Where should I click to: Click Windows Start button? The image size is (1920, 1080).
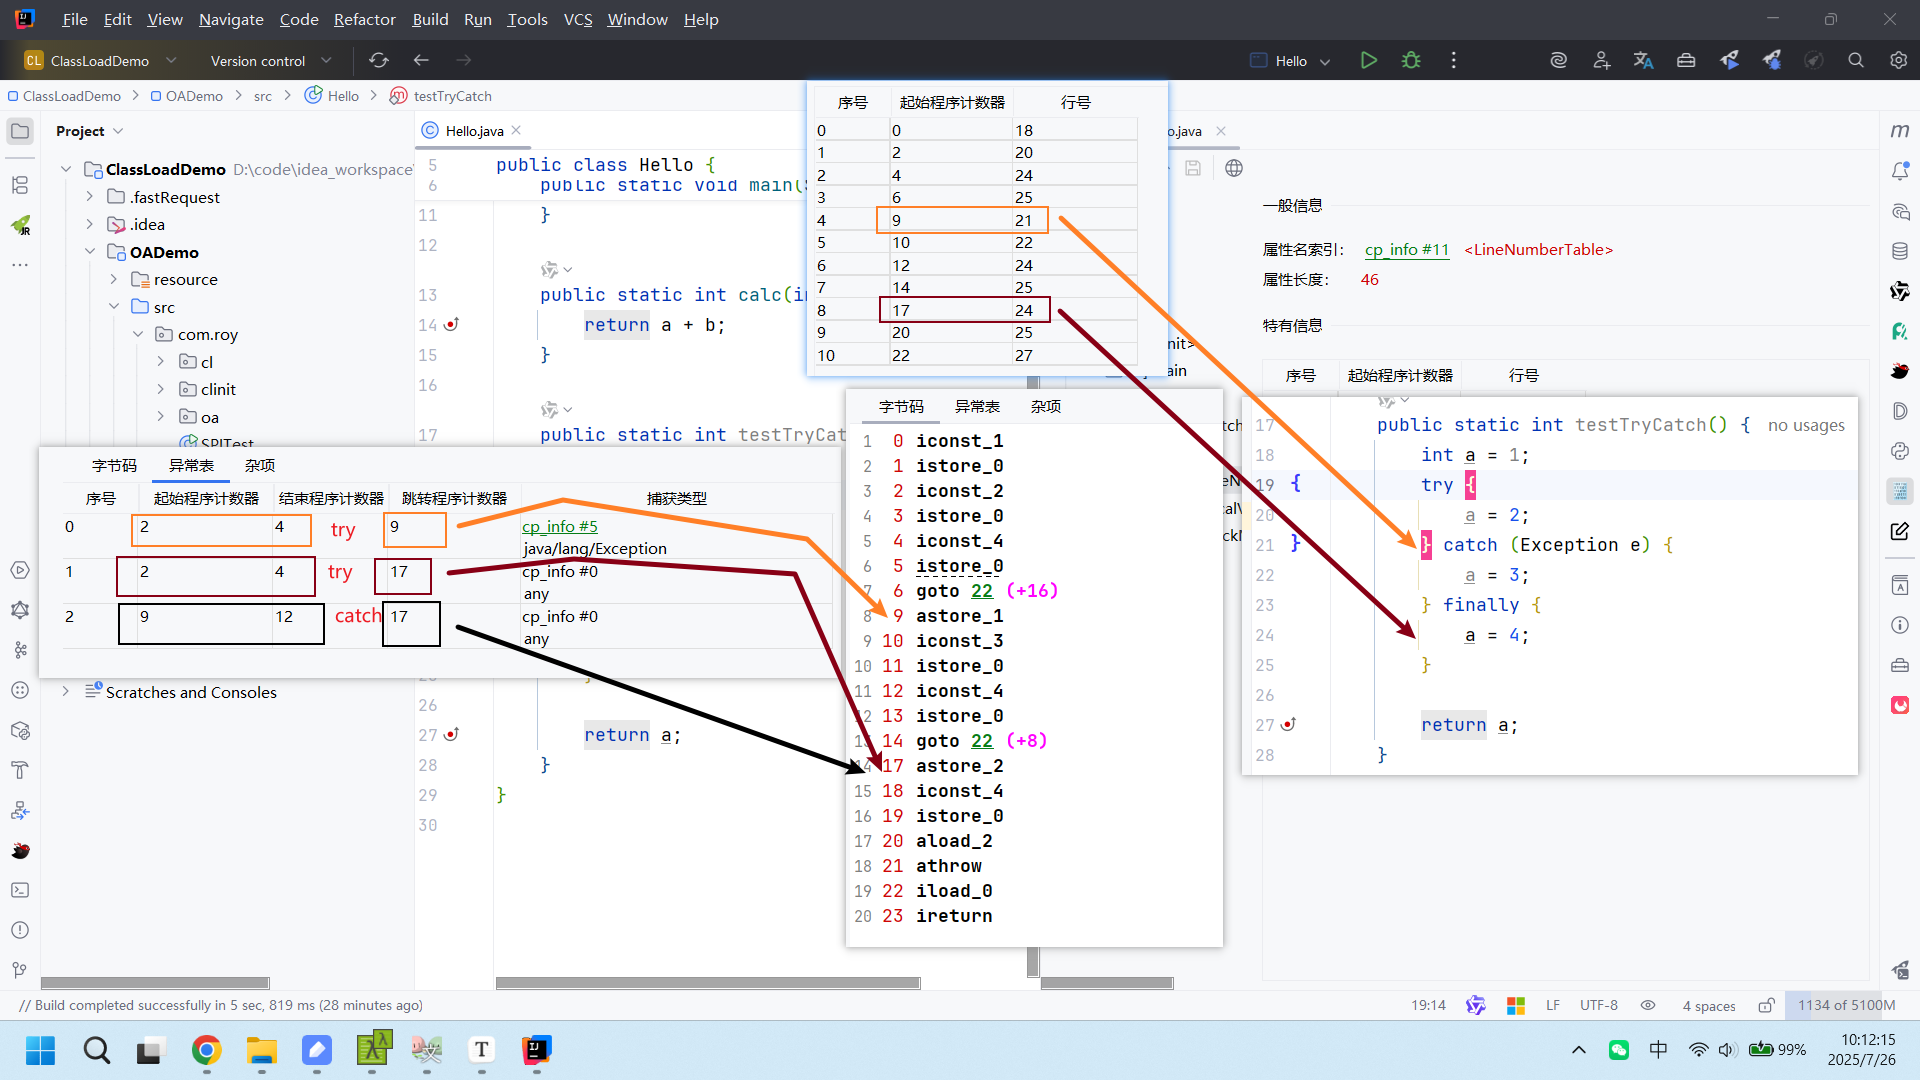(41, 1050)
